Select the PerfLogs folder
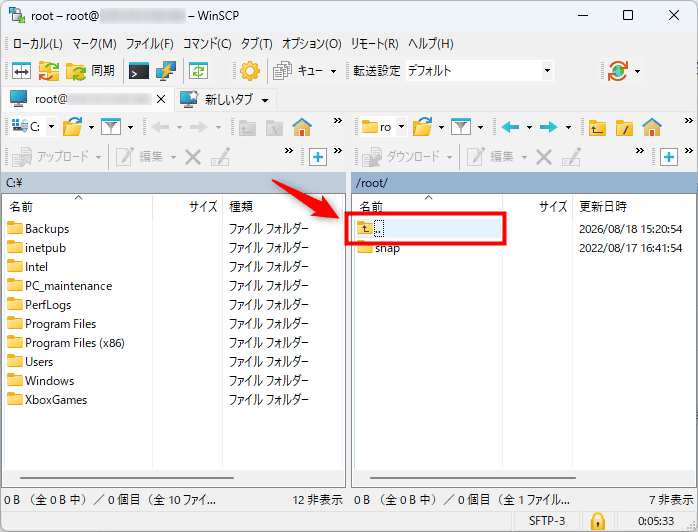This screenshot has width=698, height=532. pyautogui.click(x=40, y=305)
